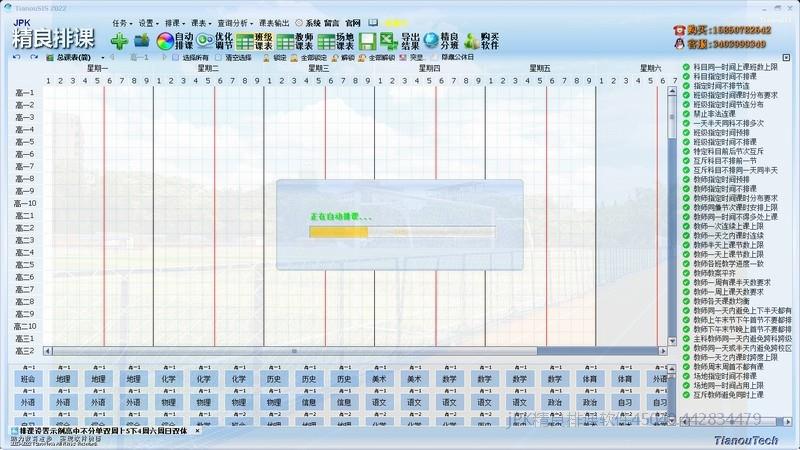Toggle rule 教师一次连续上课上限
Viewport: 800px width, 450px height.
click(686, 226)
